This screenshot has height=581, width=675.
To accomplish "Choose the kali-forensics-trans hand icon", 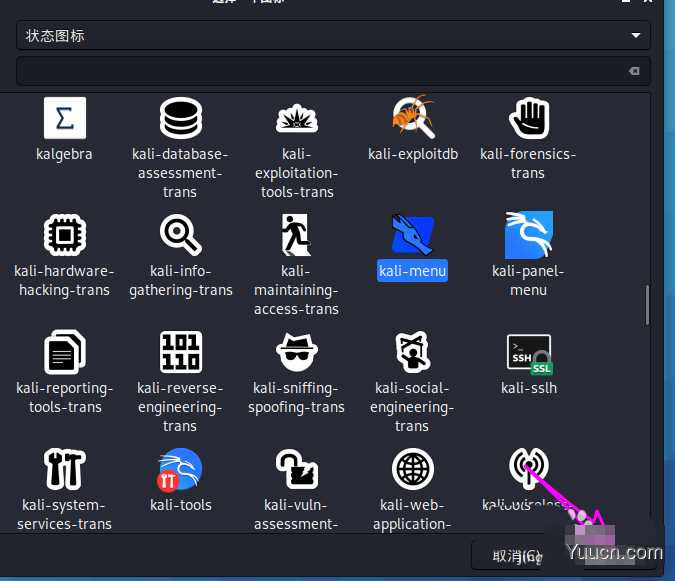I will [529, 118].
